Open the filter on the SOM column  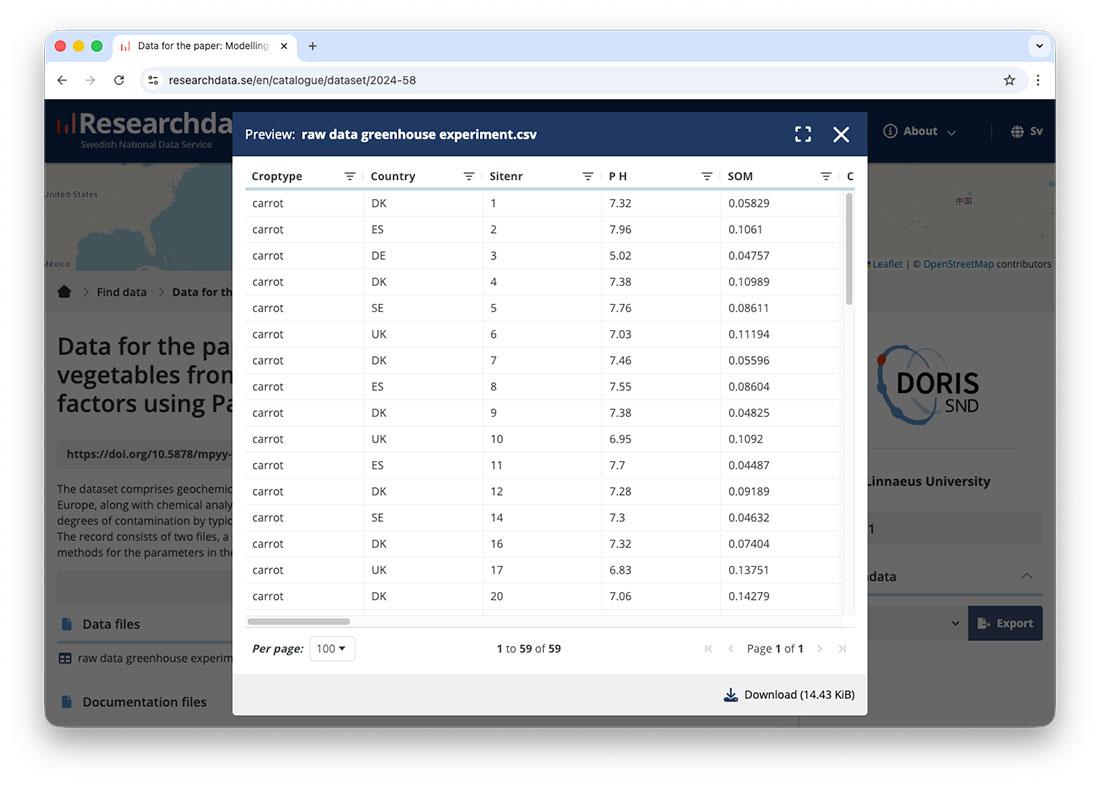(826, 175)
